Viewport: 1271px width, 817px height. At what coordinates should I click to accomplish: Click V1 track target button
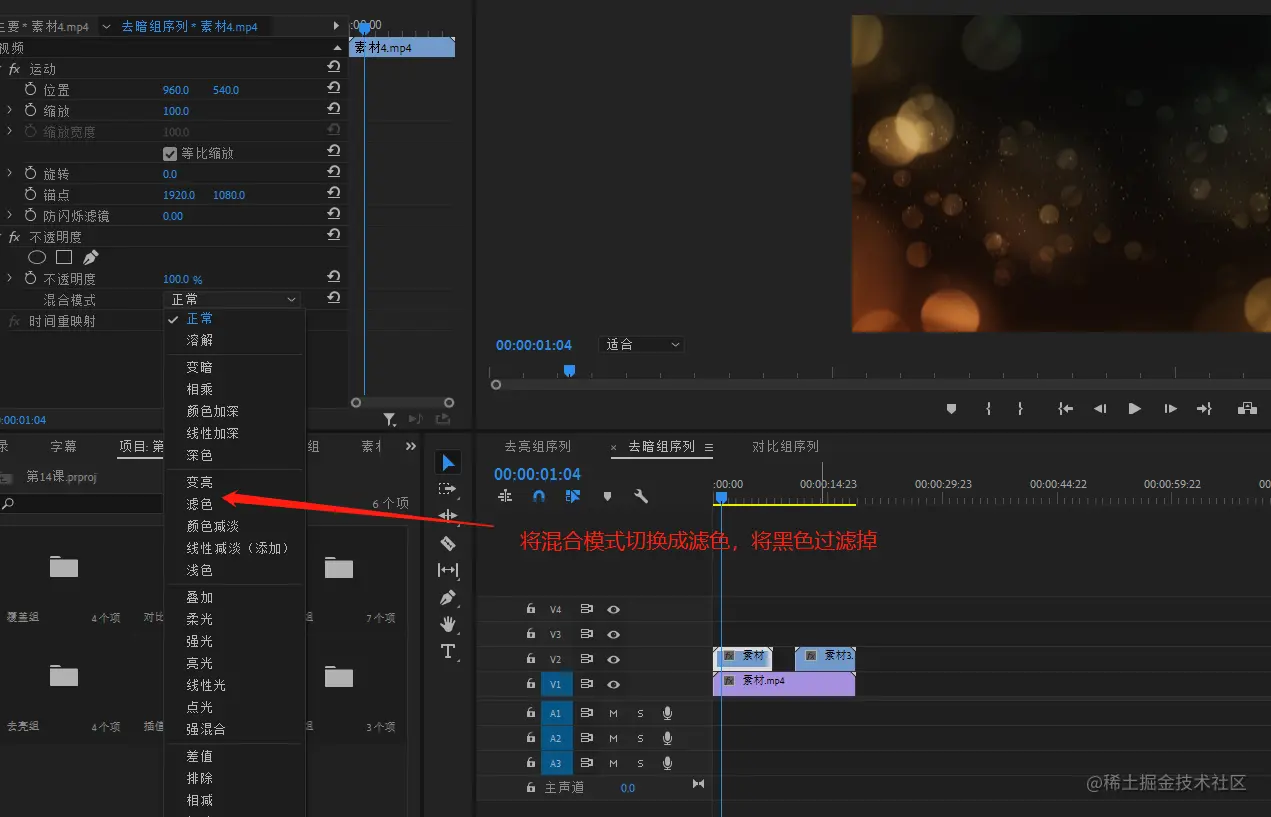coord(555,685)
